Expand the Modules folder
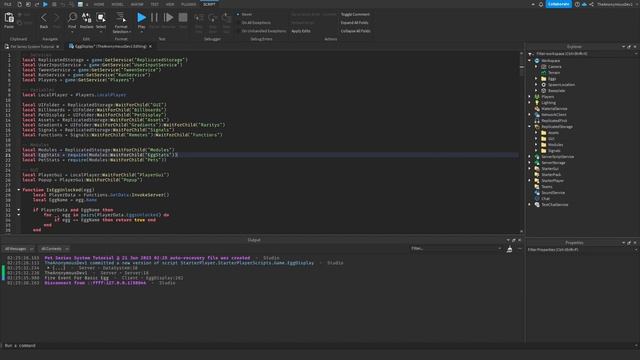 [x=536, y=144]
